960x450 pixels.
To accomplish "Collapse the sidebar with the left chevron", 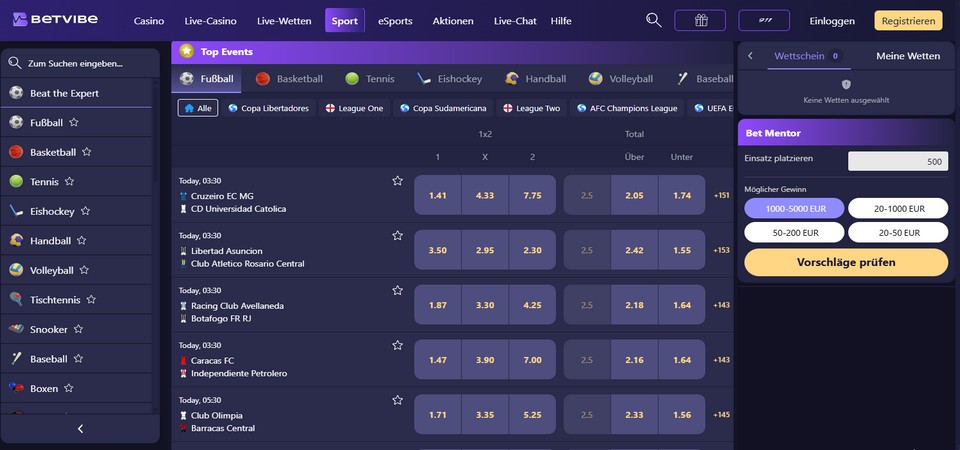I will 80,429.
